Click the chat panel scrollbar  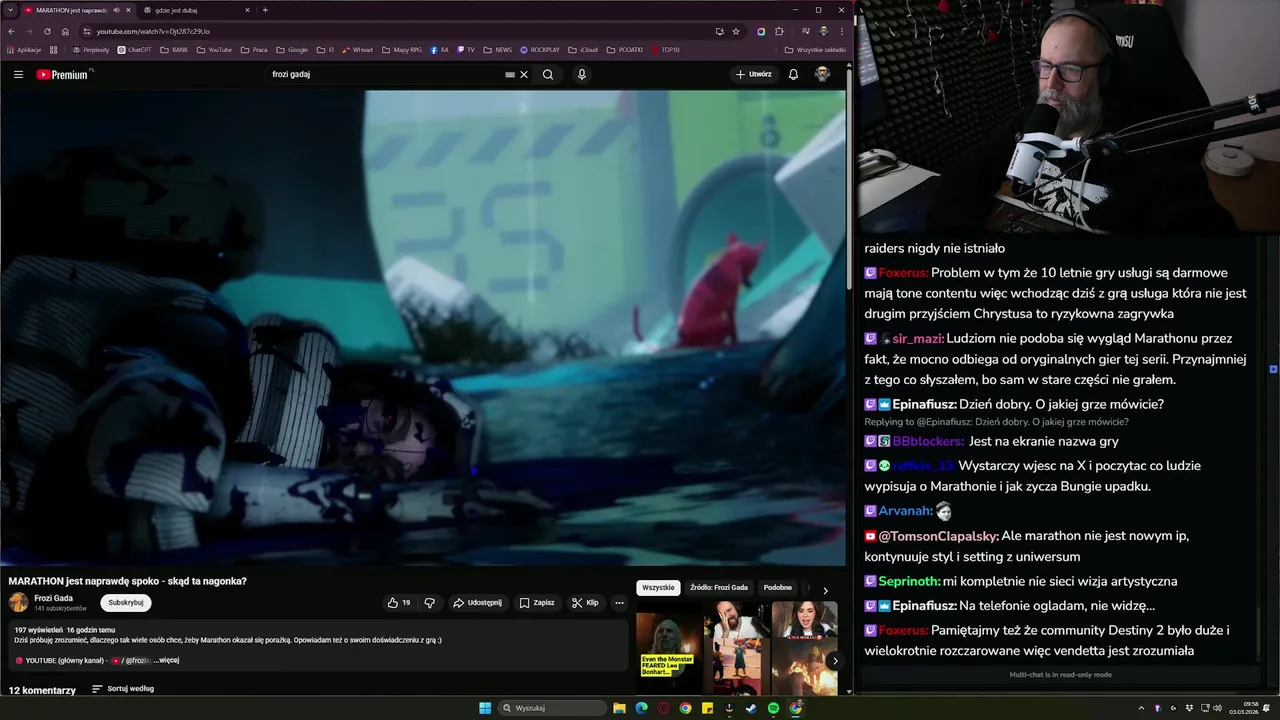[x=1258, y=632]
